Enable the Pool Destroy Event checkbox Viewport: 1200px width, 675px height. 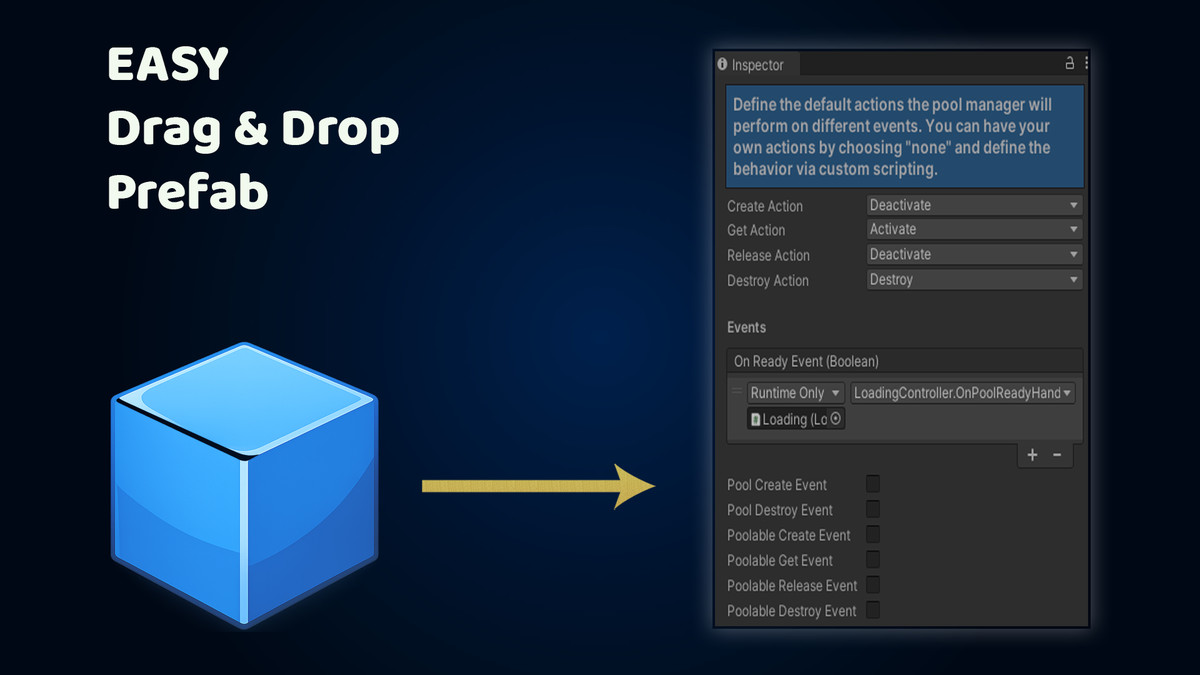(873, 509)
